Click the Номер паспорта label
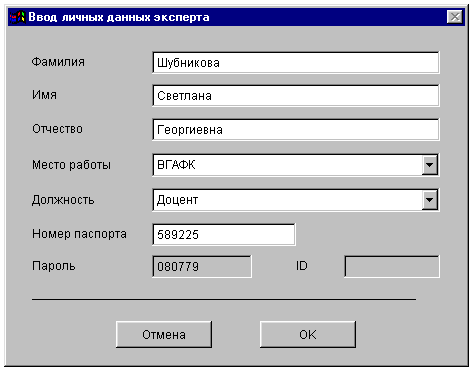 pyautogui.click(x=79, y=234)
